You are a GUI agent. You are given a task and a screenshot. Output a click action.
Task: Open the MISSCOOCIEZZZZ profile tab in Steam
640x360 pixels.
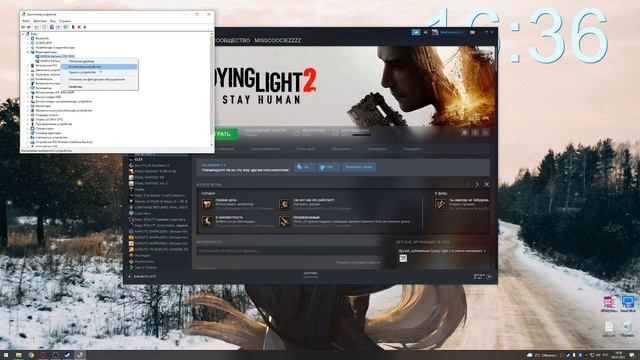pyautogui.click(x=278, y=40)
